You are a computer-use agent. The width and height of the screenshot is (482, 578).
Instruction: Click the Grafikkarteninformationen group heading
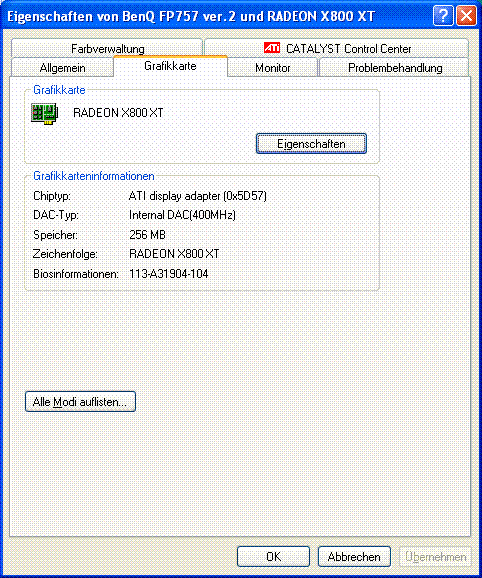(x=94, y=176)
